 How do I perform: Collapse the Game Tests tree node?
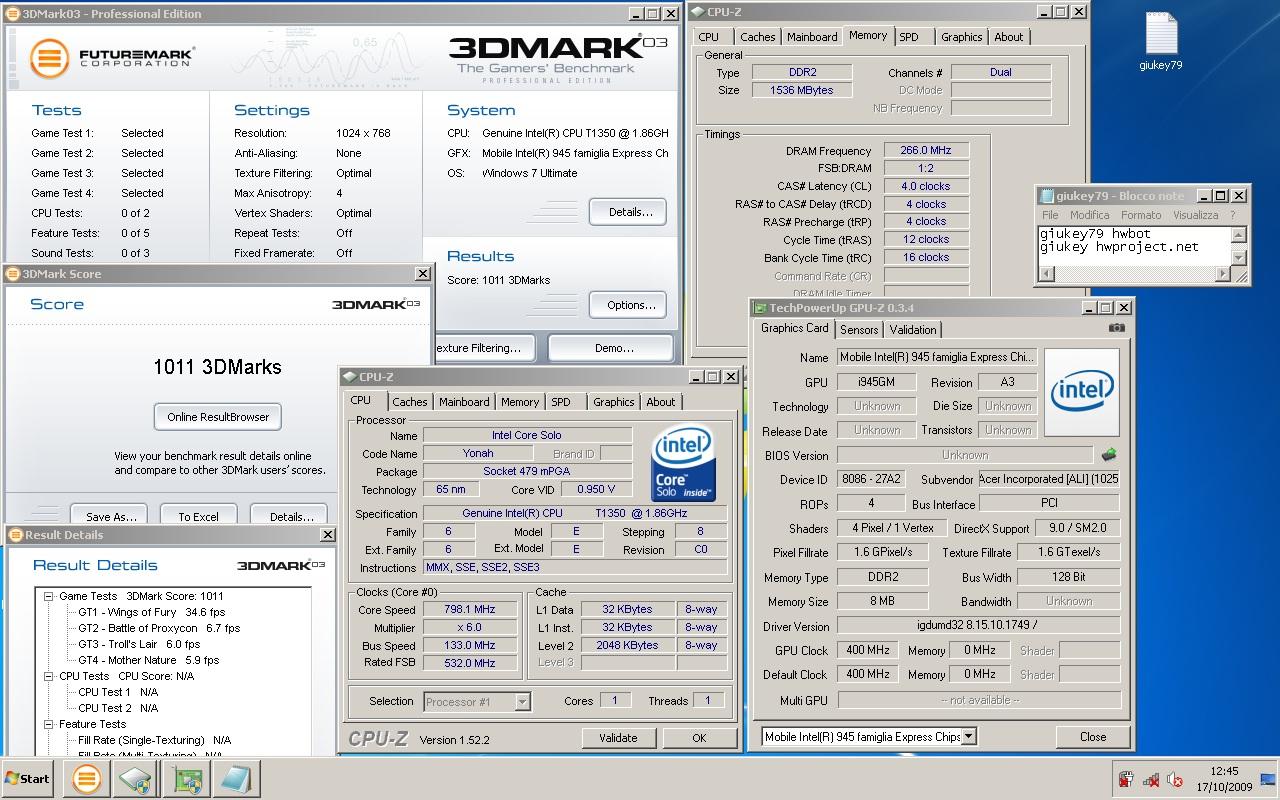[48, 596]
